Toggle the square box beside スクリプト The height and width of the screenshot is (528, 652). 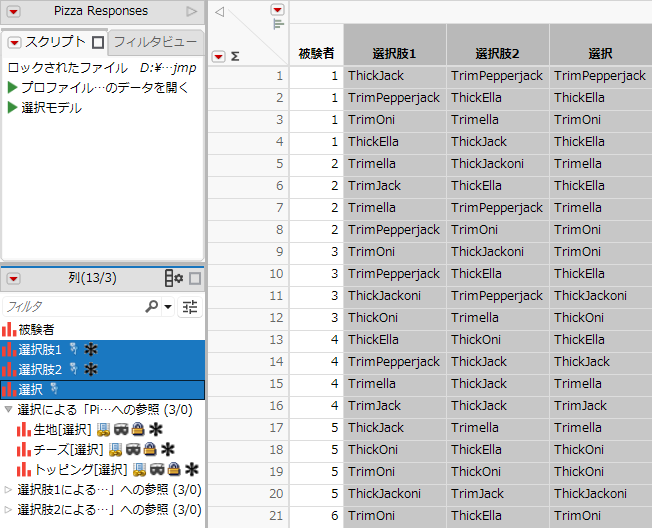pos(98,42)
